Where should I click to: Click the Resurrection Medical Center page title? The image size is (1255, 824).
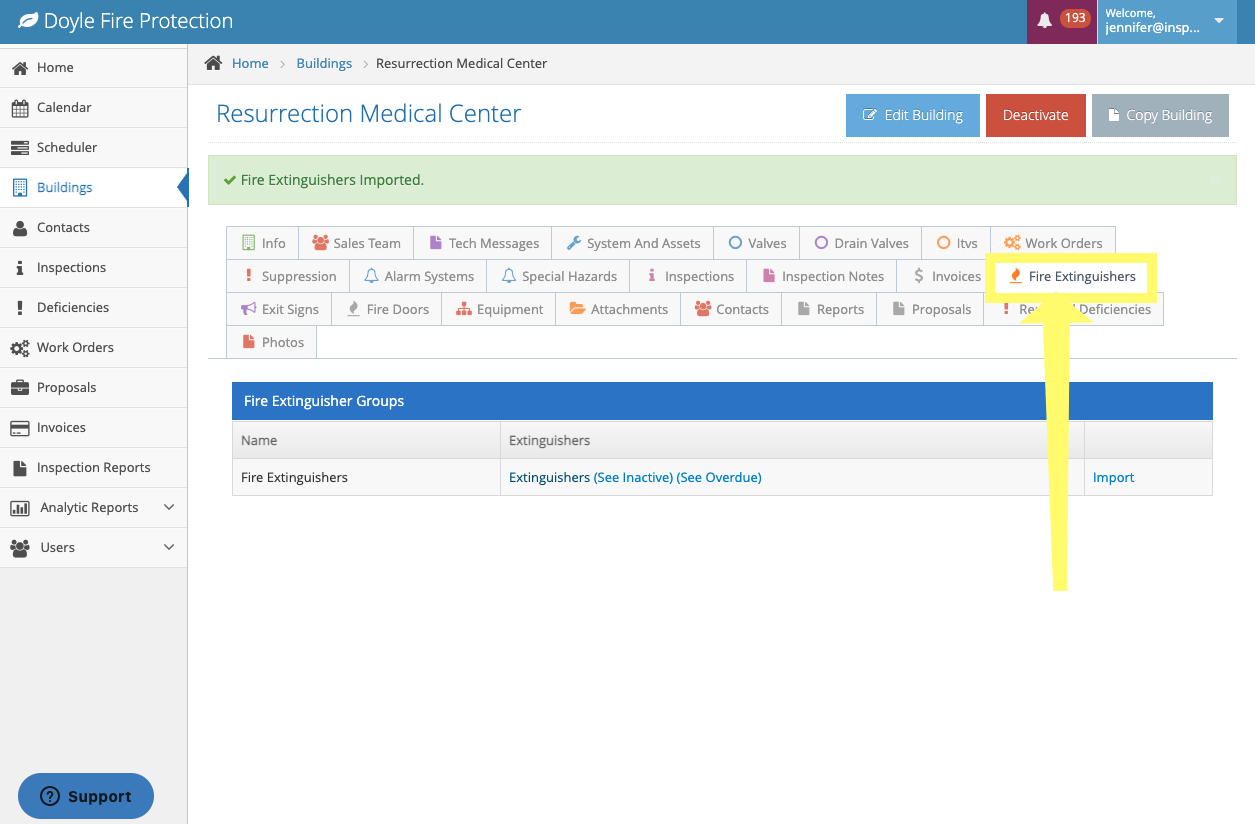click(x=368, y=114)
